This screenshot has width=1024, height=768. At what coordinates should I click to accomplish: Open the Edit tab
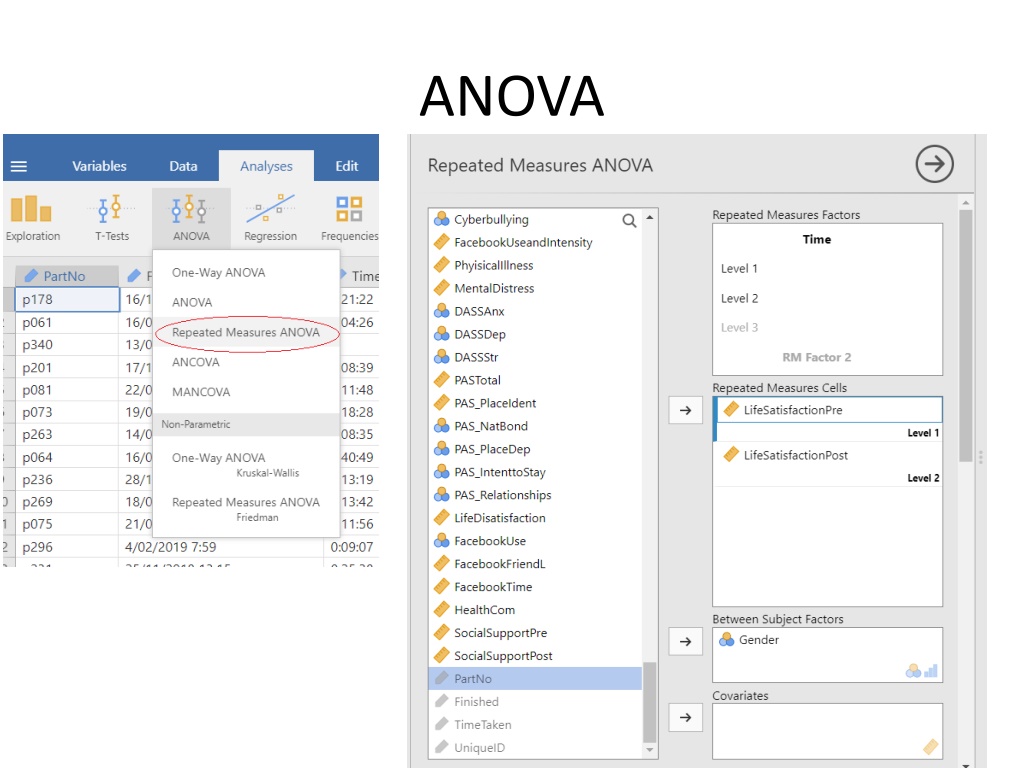(347, 166)
